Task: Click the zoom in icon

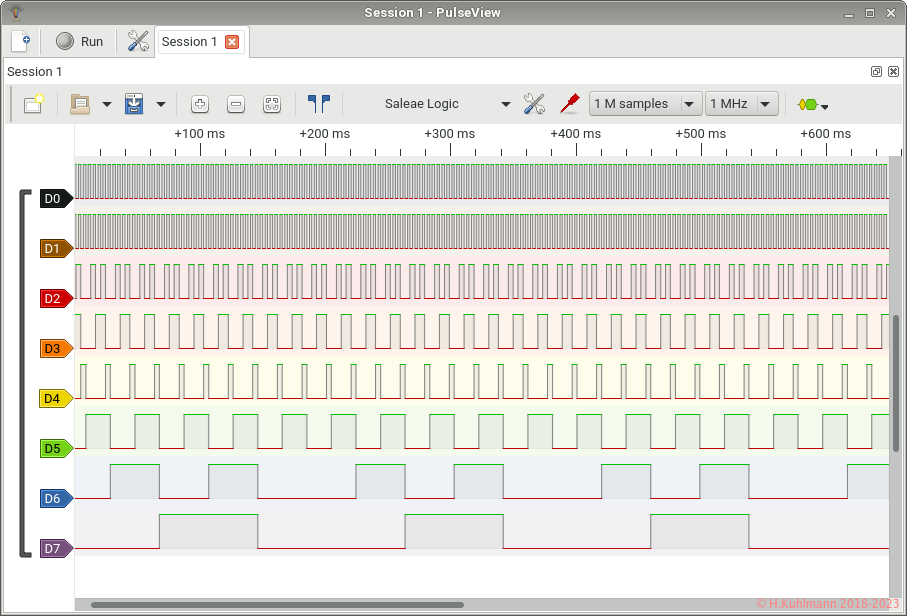Action: (200, 104)
